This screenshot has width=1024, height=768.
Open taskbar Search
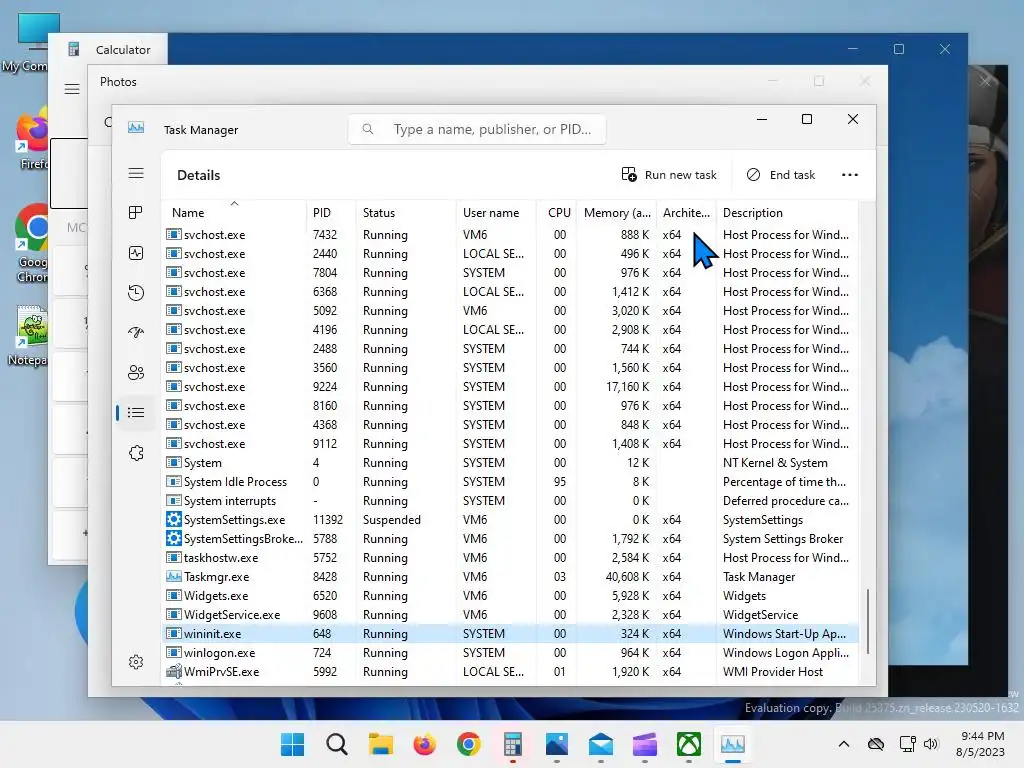pyautogui.click(x=337, y=744)
